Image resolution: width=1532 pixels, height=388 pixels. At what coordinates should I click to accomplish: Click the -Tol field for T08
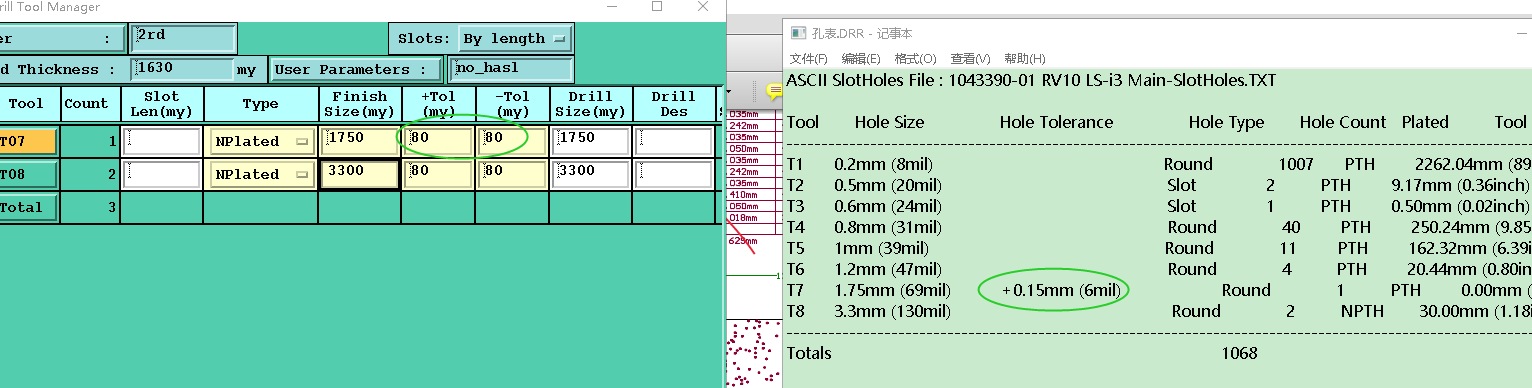click(x=512, y=174)
